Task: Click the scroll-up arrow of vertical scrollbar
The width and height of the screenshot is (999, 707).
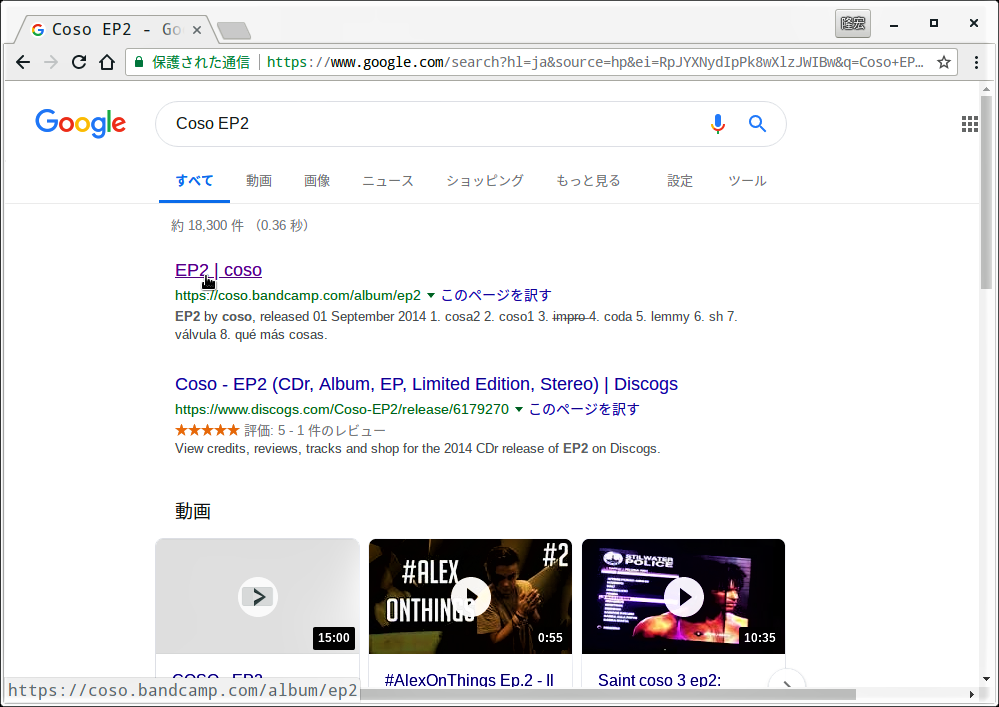Action: tap(986, 89)
